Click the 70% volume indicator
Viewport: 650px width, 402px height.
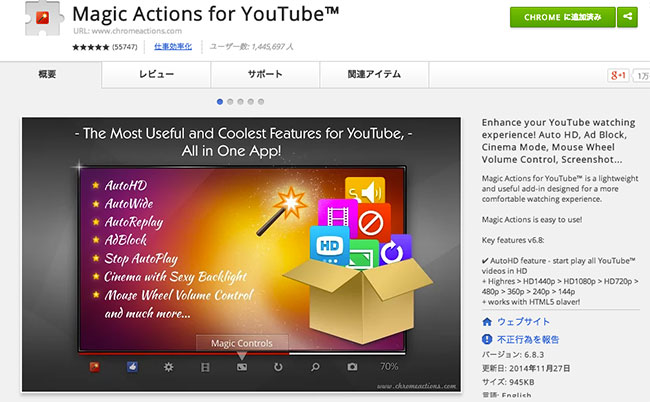(x=389, y=366)
